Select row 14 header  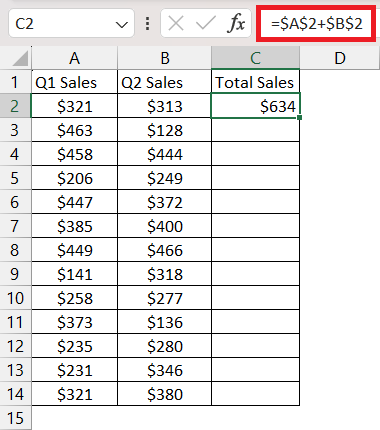pos(15,394)
